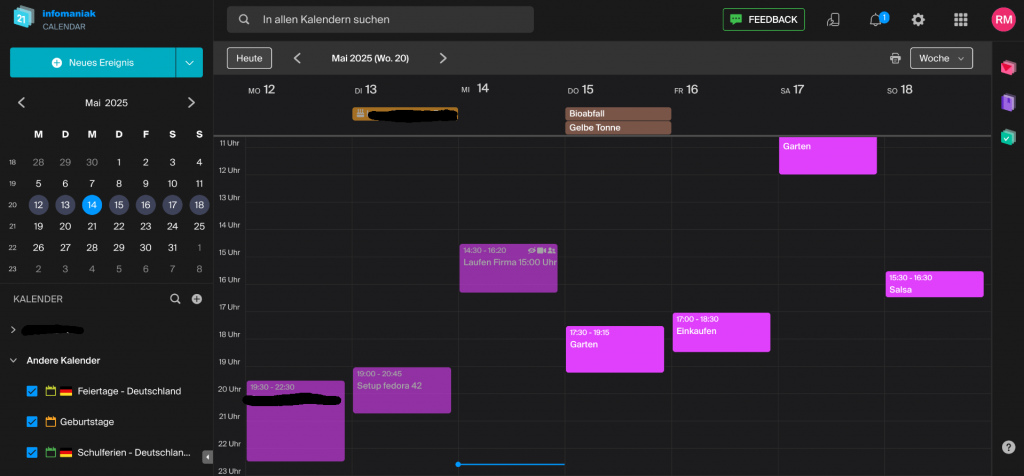Expand the Neues Ereignis dropdown arrow
This screenshot has height=476, width=1024.
pyautogui.click(x=189, y=63)
